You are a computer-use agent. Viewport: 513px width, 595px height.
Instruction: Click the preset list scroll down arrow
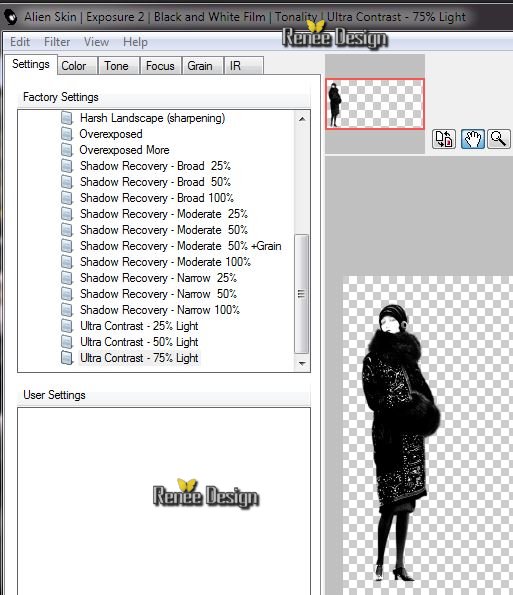pos(302,364)
